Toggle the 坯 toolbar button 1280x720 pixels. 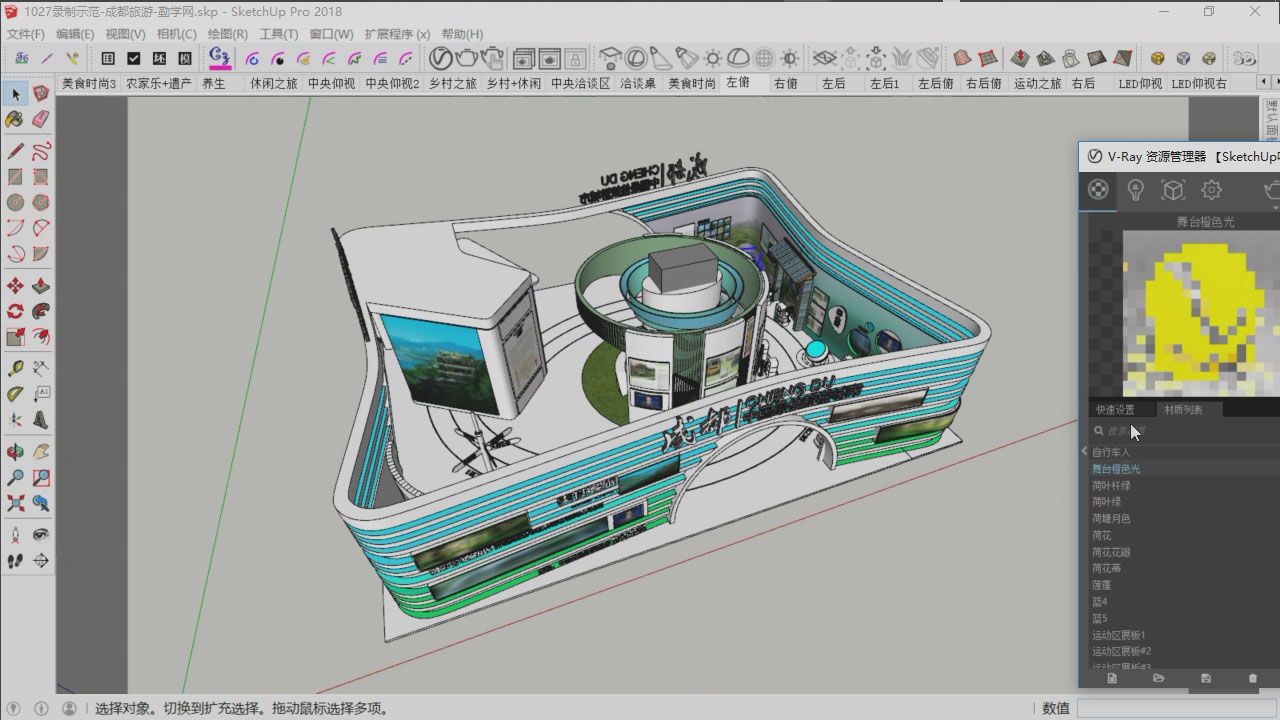point(159,59)
